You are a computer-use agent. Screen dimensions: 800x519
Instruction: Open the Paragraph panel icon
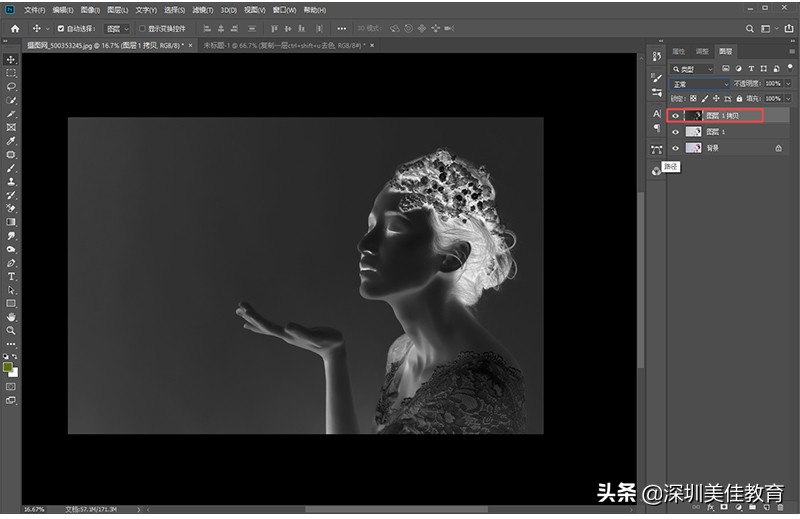tap(657, 128)
